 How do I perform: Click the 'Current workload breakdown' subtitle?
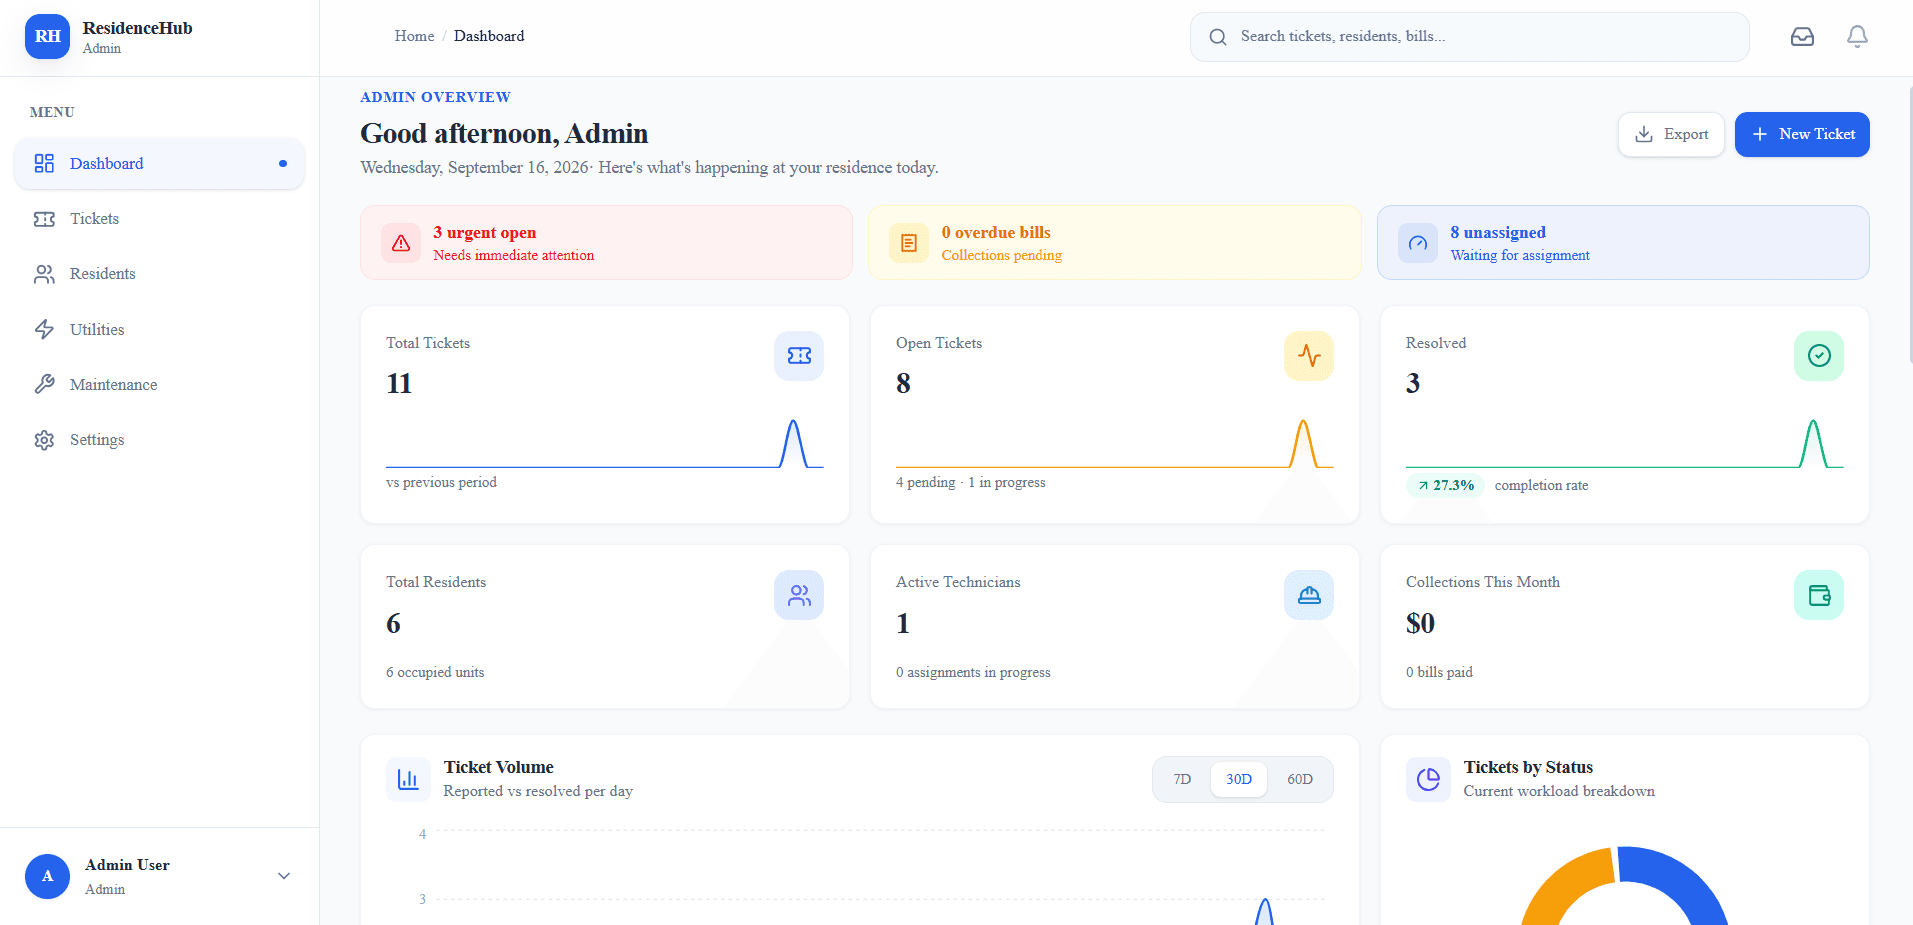1559,791
